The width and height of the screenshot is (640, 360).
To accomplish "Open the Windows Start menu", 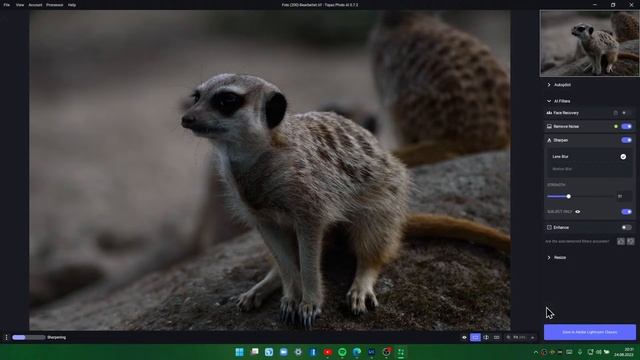I will pos(240,352).
